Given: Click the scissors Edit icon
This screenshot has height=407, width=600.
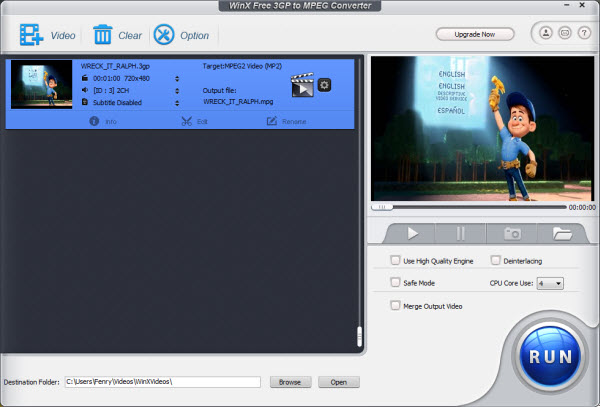Looking at the screenshot, I should click(x=186, y=121).
